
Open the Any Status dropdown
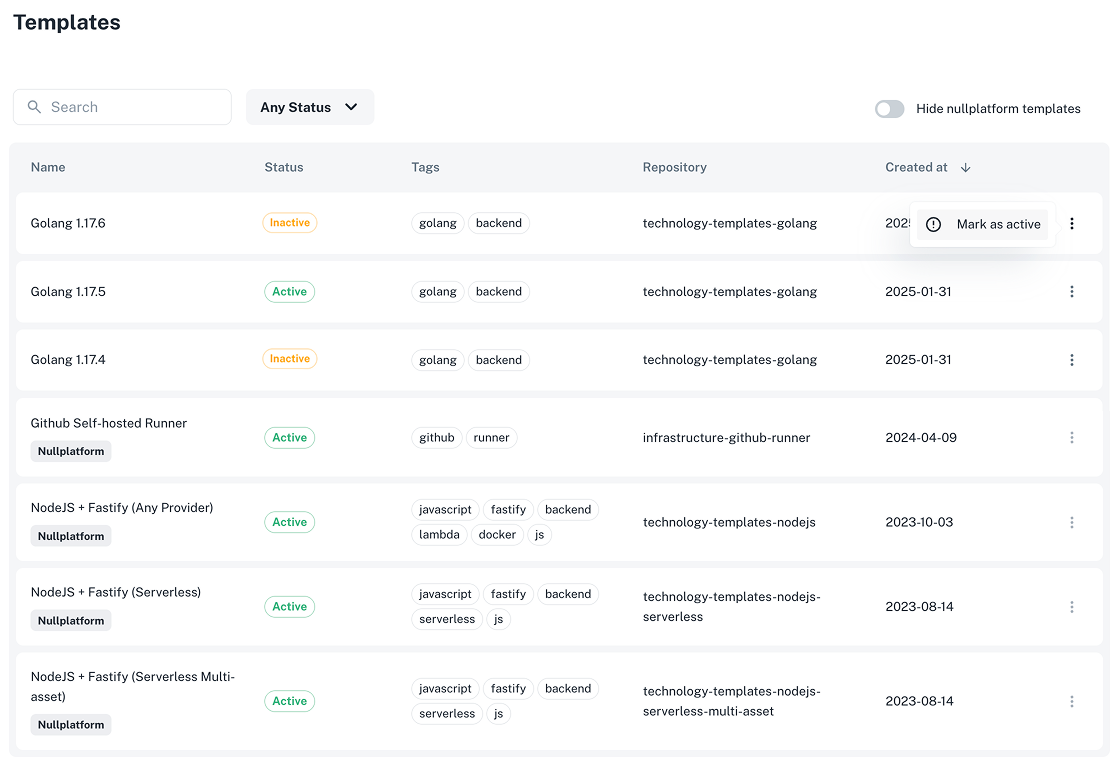pos(309,107)
